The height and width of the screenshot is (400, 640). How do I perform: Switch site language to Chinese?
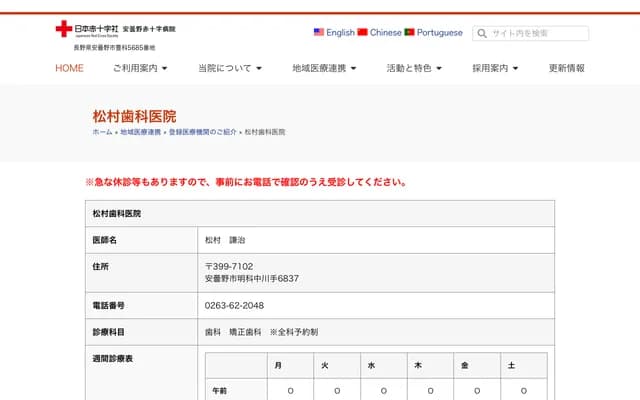point(385,33)
